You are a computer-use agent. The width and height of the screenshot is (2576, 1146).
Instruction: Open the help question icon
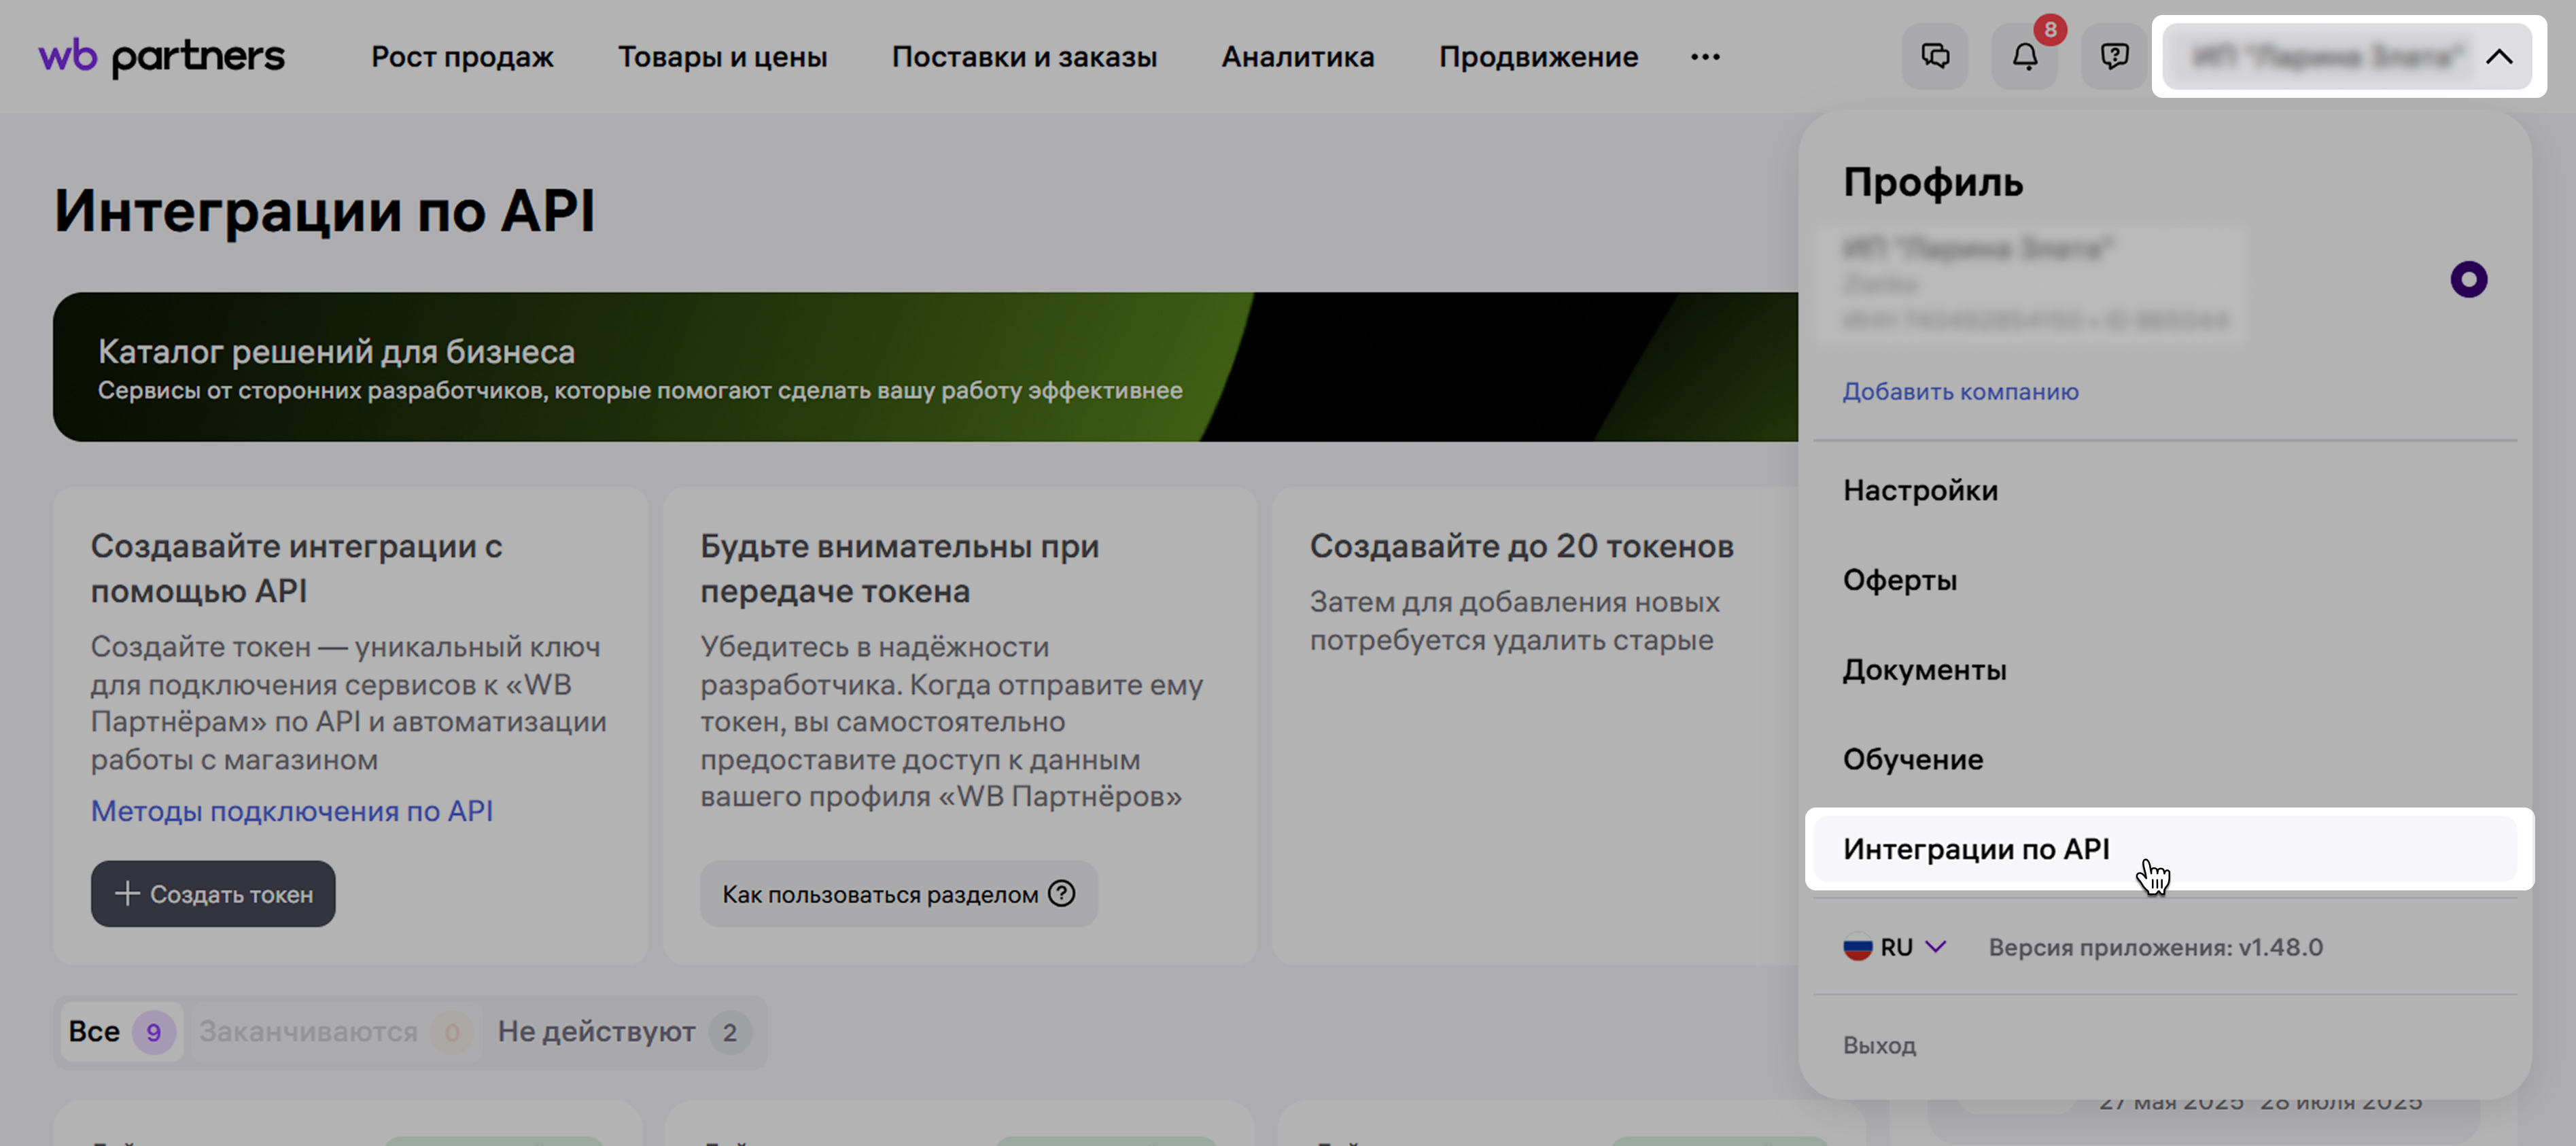pyautogui.click(x=2114, y=56)
